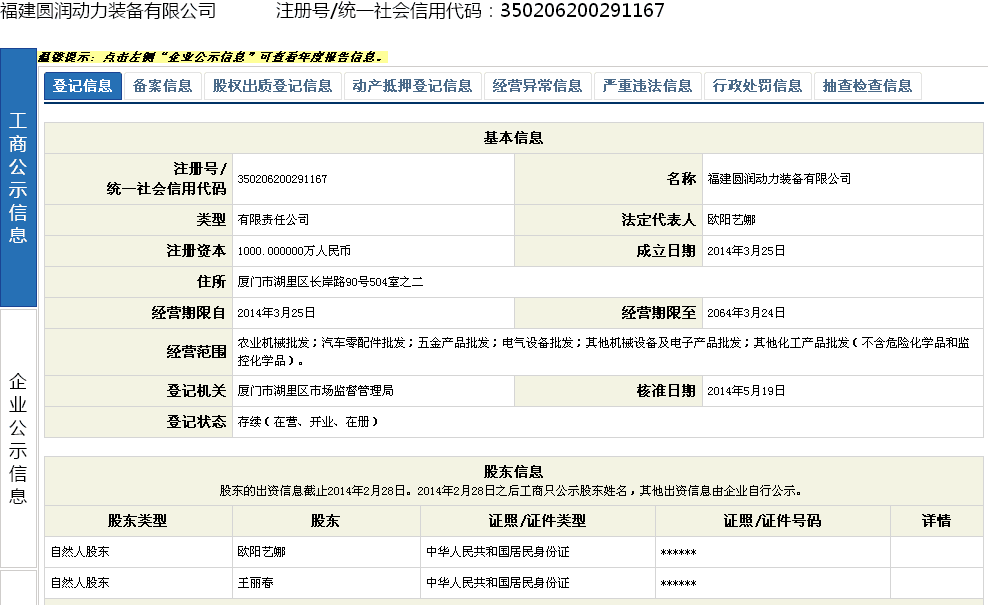Screen dimensions: 988x605
Task: Click shareholder 王丽春 in the shareholder table
Action: [255, 582]
